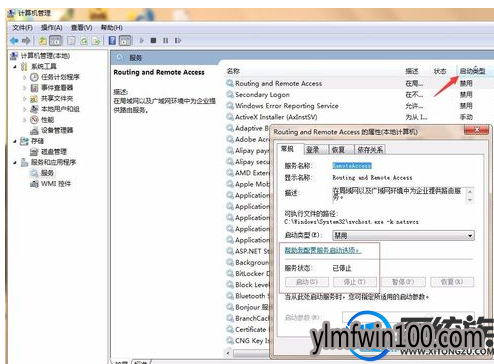Screen dimensions: 494x364
Task: Click the 存储 storage icon
Action: click(x=24, y=141)
